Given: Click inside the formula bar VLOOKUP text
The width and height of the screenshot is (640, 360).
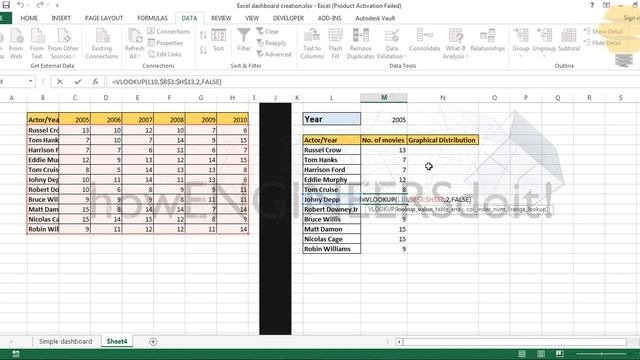Looking at the screenshot, I should tap(167, 82).
